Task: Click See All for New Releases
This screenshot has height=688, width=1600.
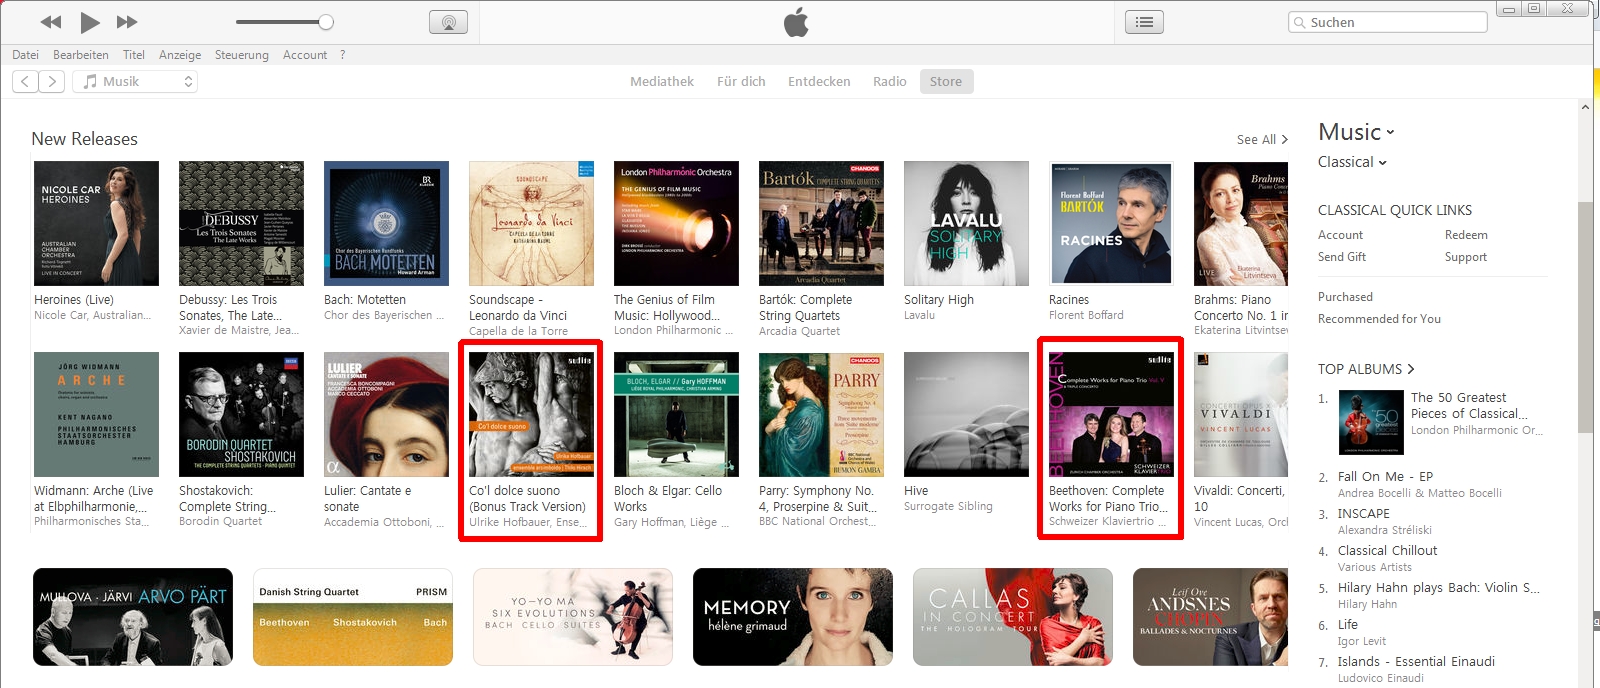Action: pyautogui.click(x=1261, y=140)
